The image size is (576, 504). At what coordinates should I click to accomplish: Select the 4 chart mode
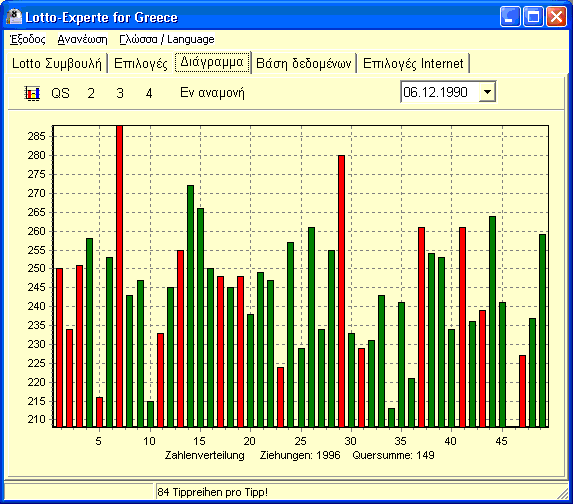click(x=149, y=93)
